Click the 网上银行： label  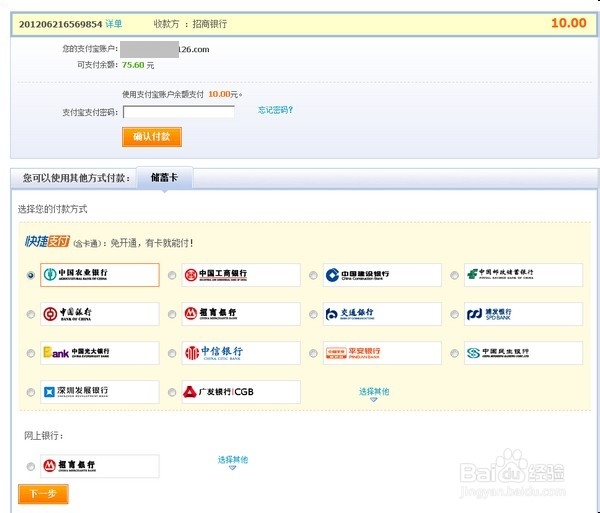point(44,436)
